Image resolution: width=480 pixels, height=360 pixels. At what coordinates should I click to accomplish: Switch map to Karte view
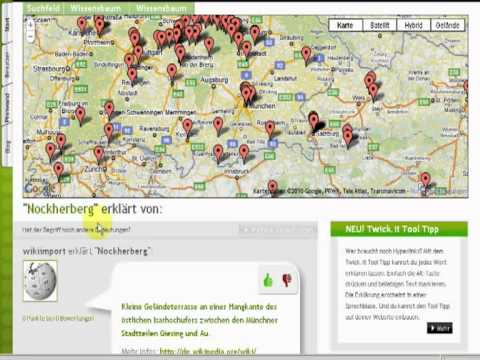345,25
